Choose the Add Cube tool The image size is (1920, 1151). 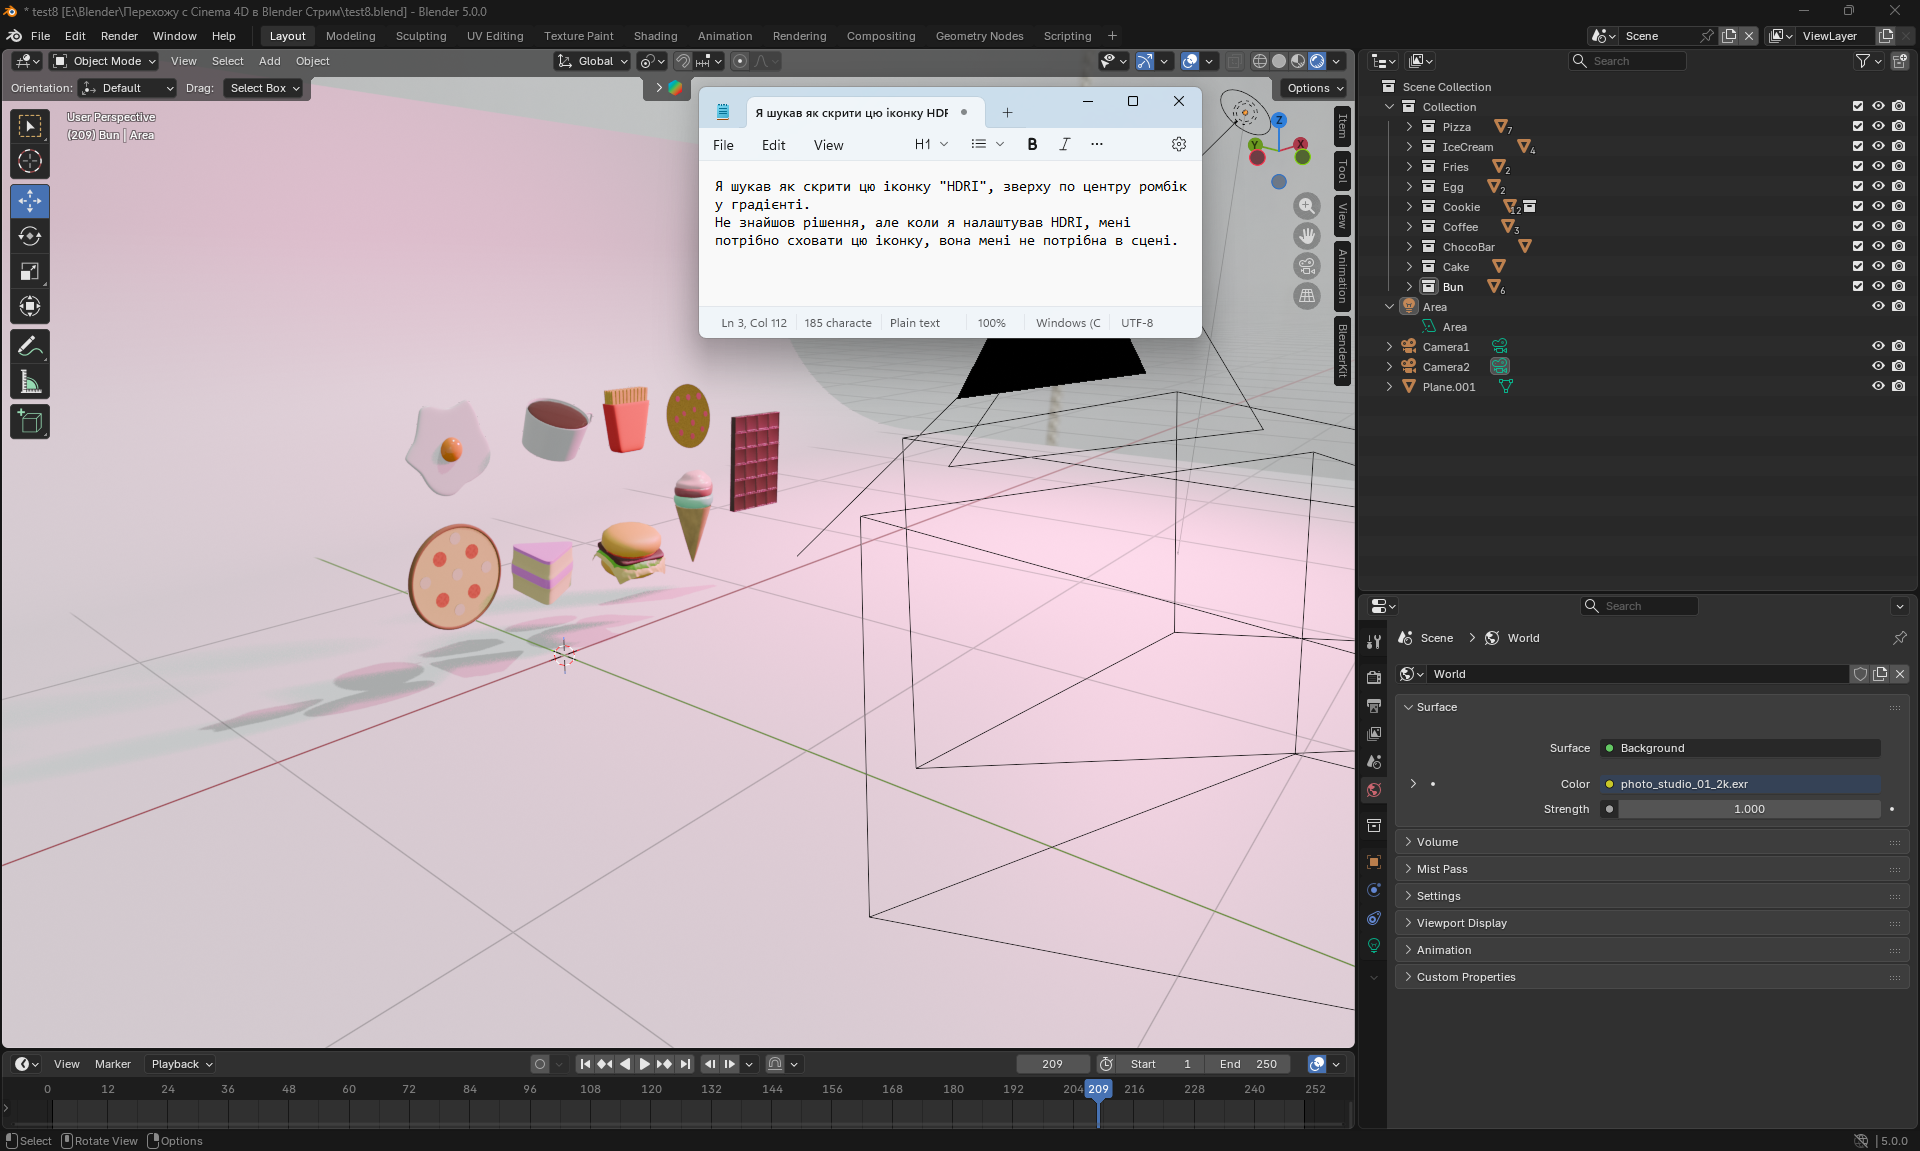click(30, 422)
